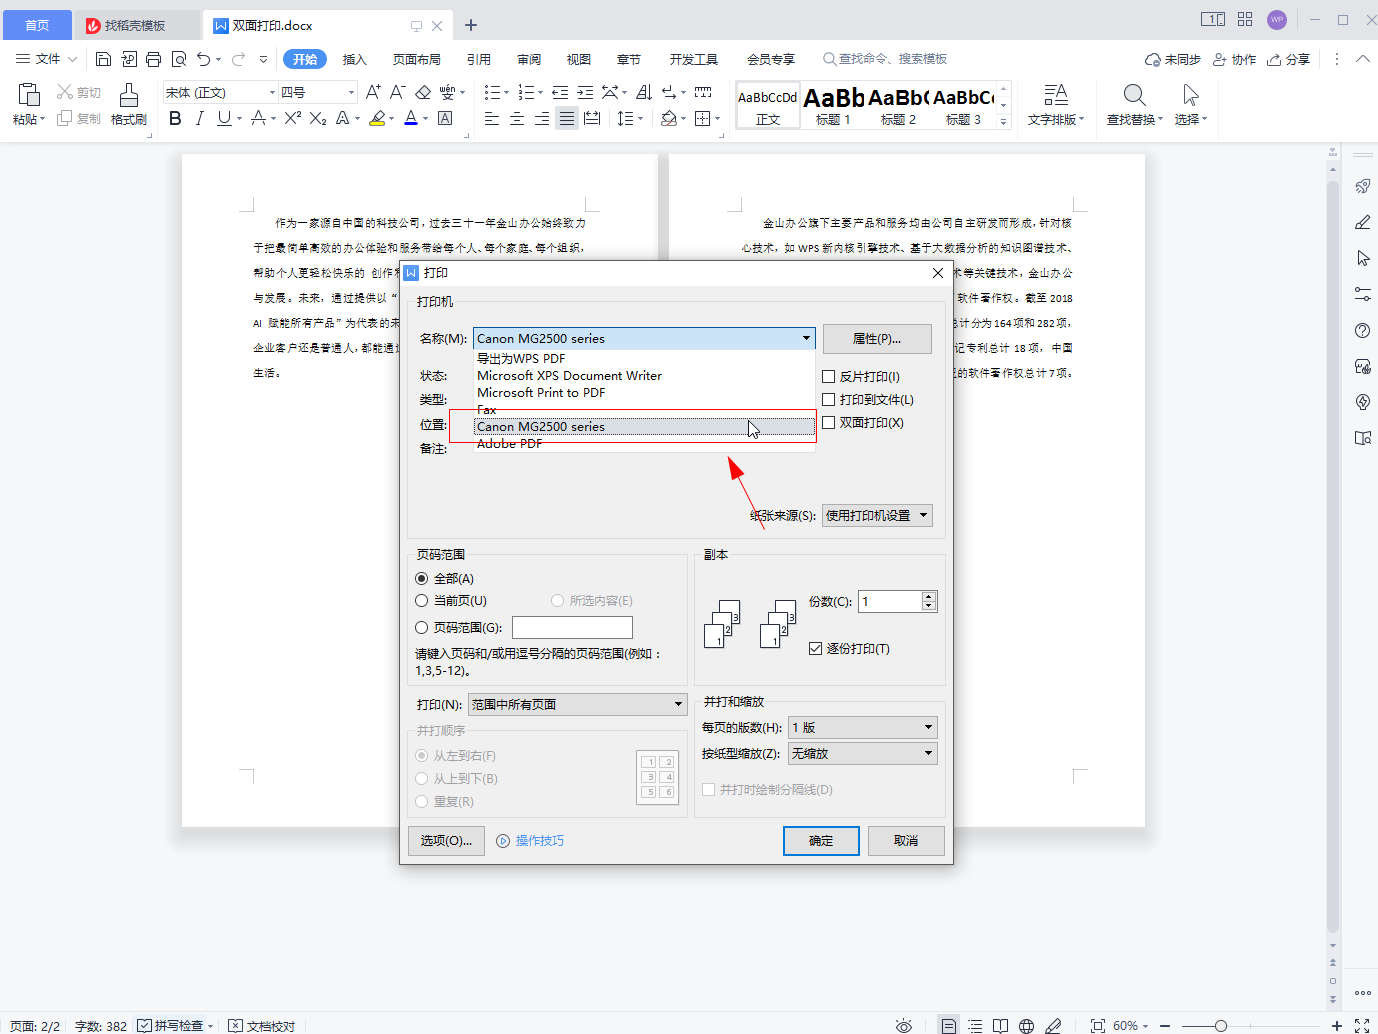Click 选项(O)... button
Viewport: 1378px width, 1034px height.
[446, 840]
